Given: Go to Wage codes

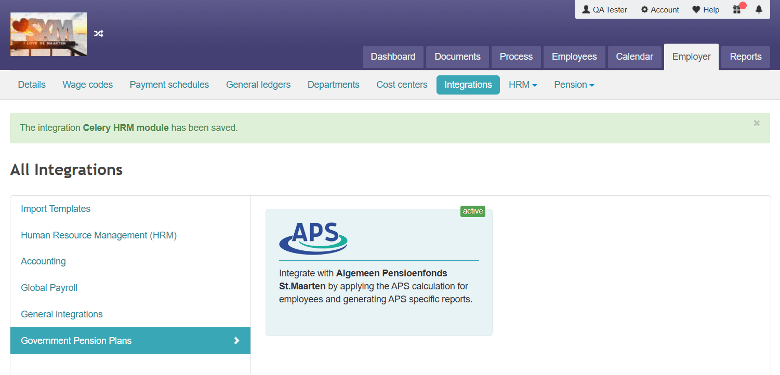Looking at the screenshot, I should click(88, 85).
